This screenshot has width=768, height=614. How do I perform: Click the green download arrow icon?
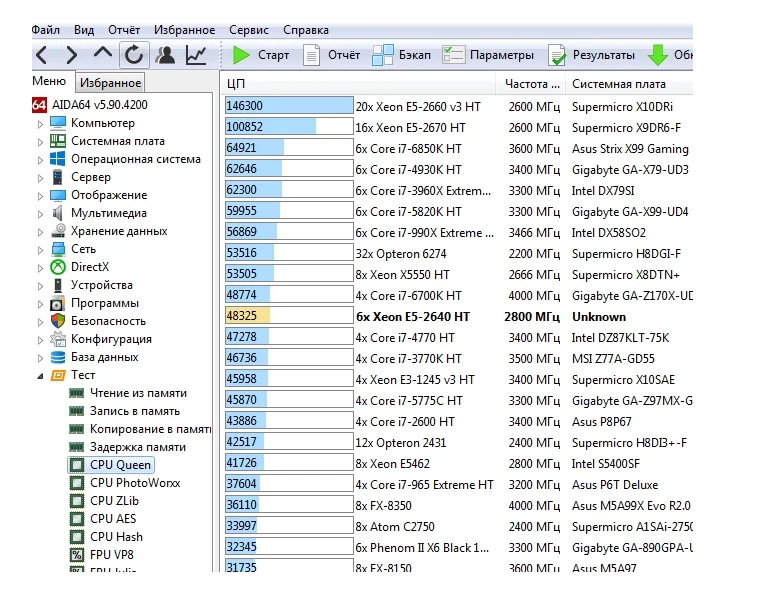(658, 55)
